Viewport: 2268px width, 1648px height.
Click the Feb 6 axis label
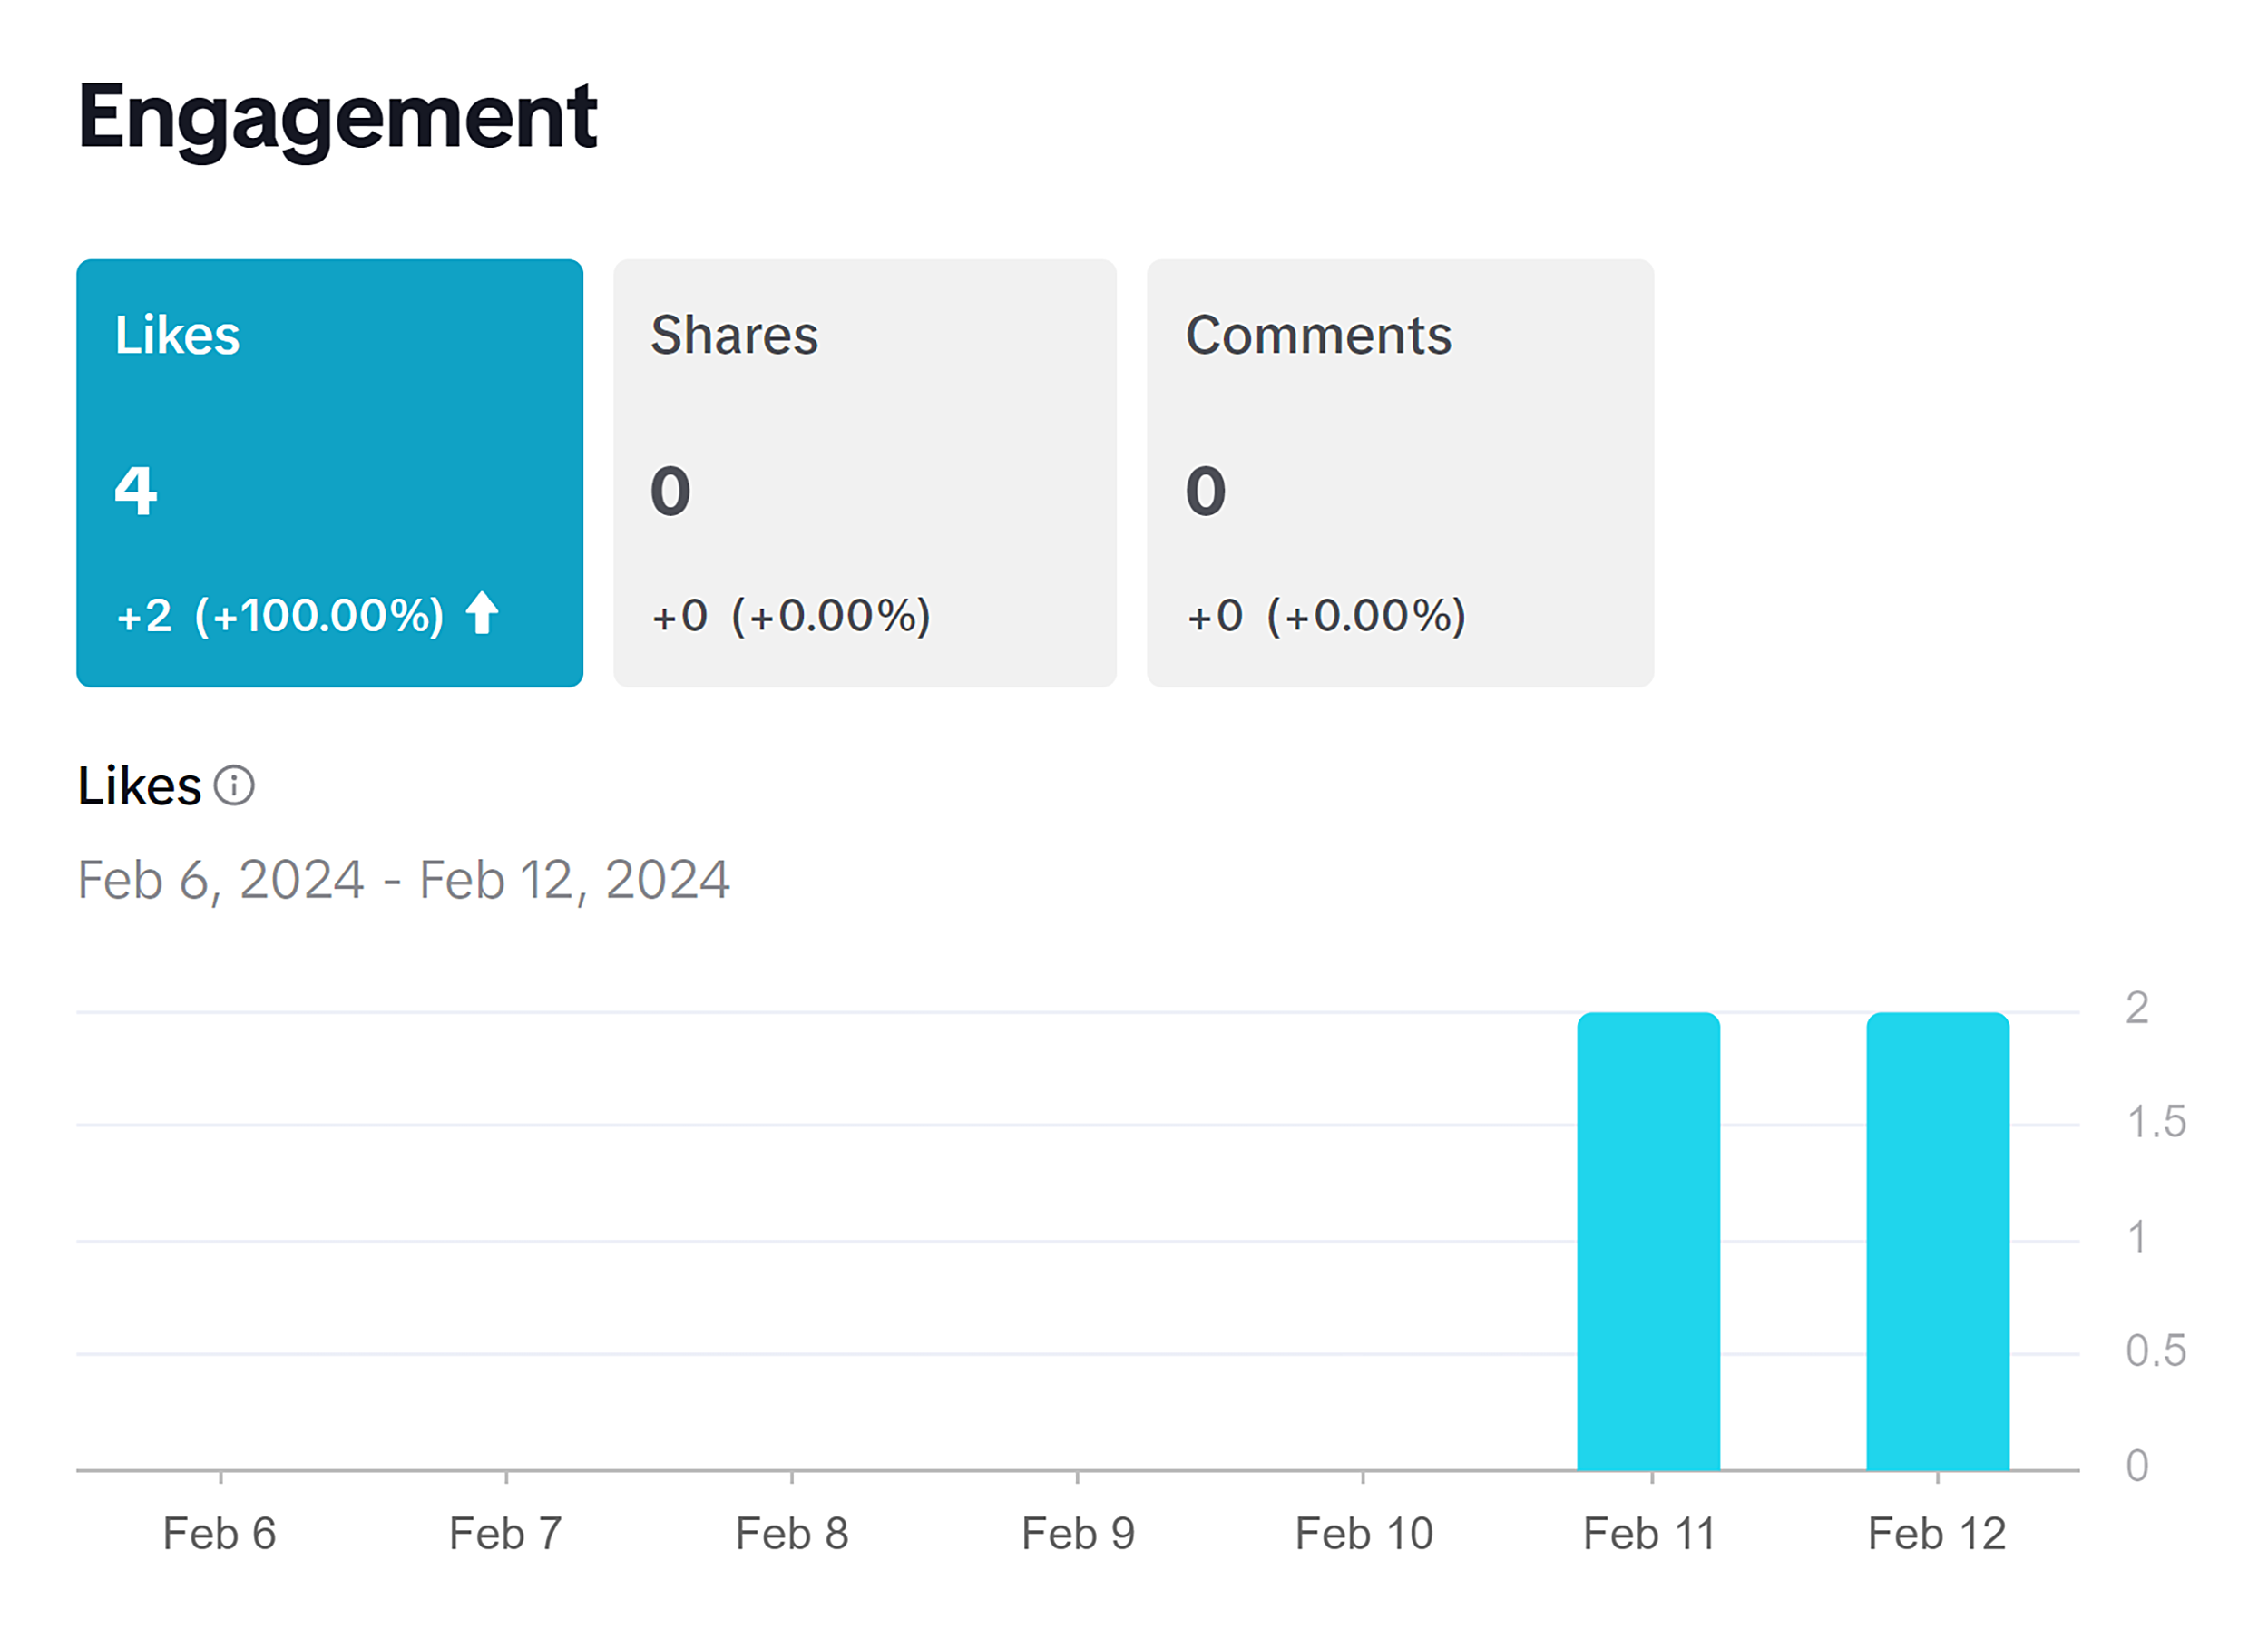(x=221, y=1532)
